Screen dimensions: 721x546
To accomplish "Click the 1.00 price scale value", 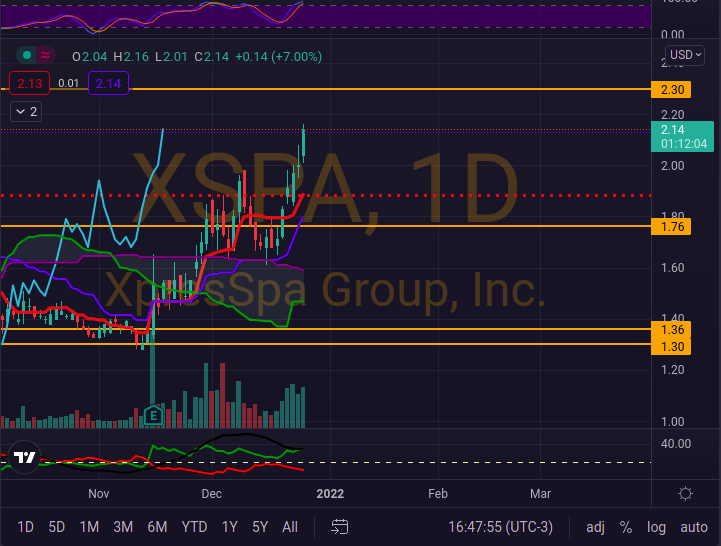I will point(673,421).
